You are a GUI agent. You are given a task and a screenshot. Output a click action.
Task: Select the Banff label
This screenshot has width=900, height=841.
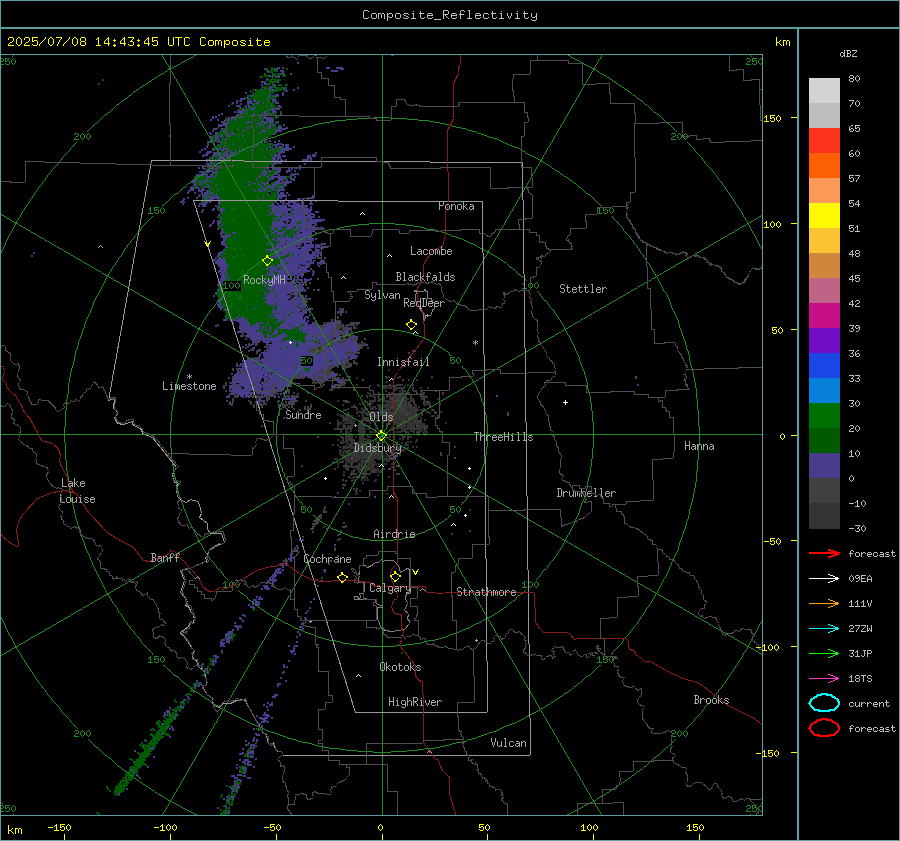(165, 557)
